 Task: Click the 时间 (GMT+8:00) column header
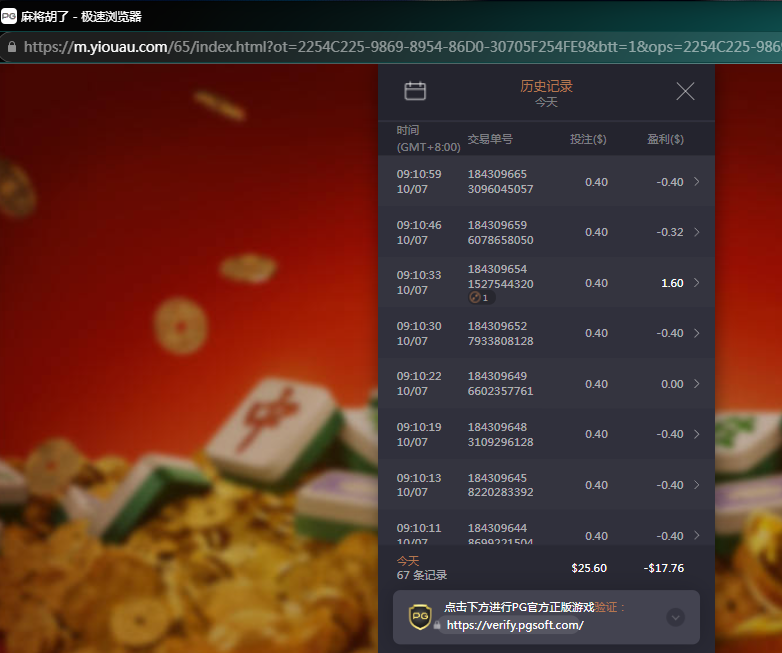tap(428, 139)
